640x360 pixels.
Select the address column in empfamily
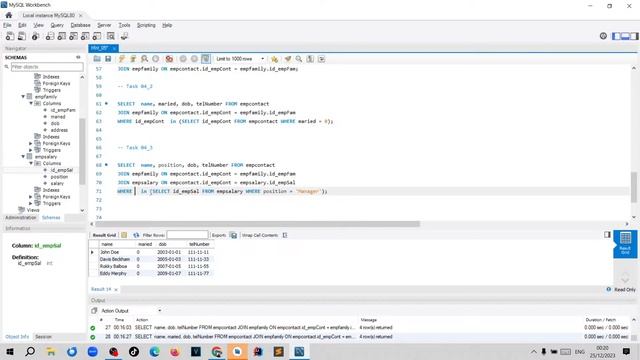click(59, 130)
